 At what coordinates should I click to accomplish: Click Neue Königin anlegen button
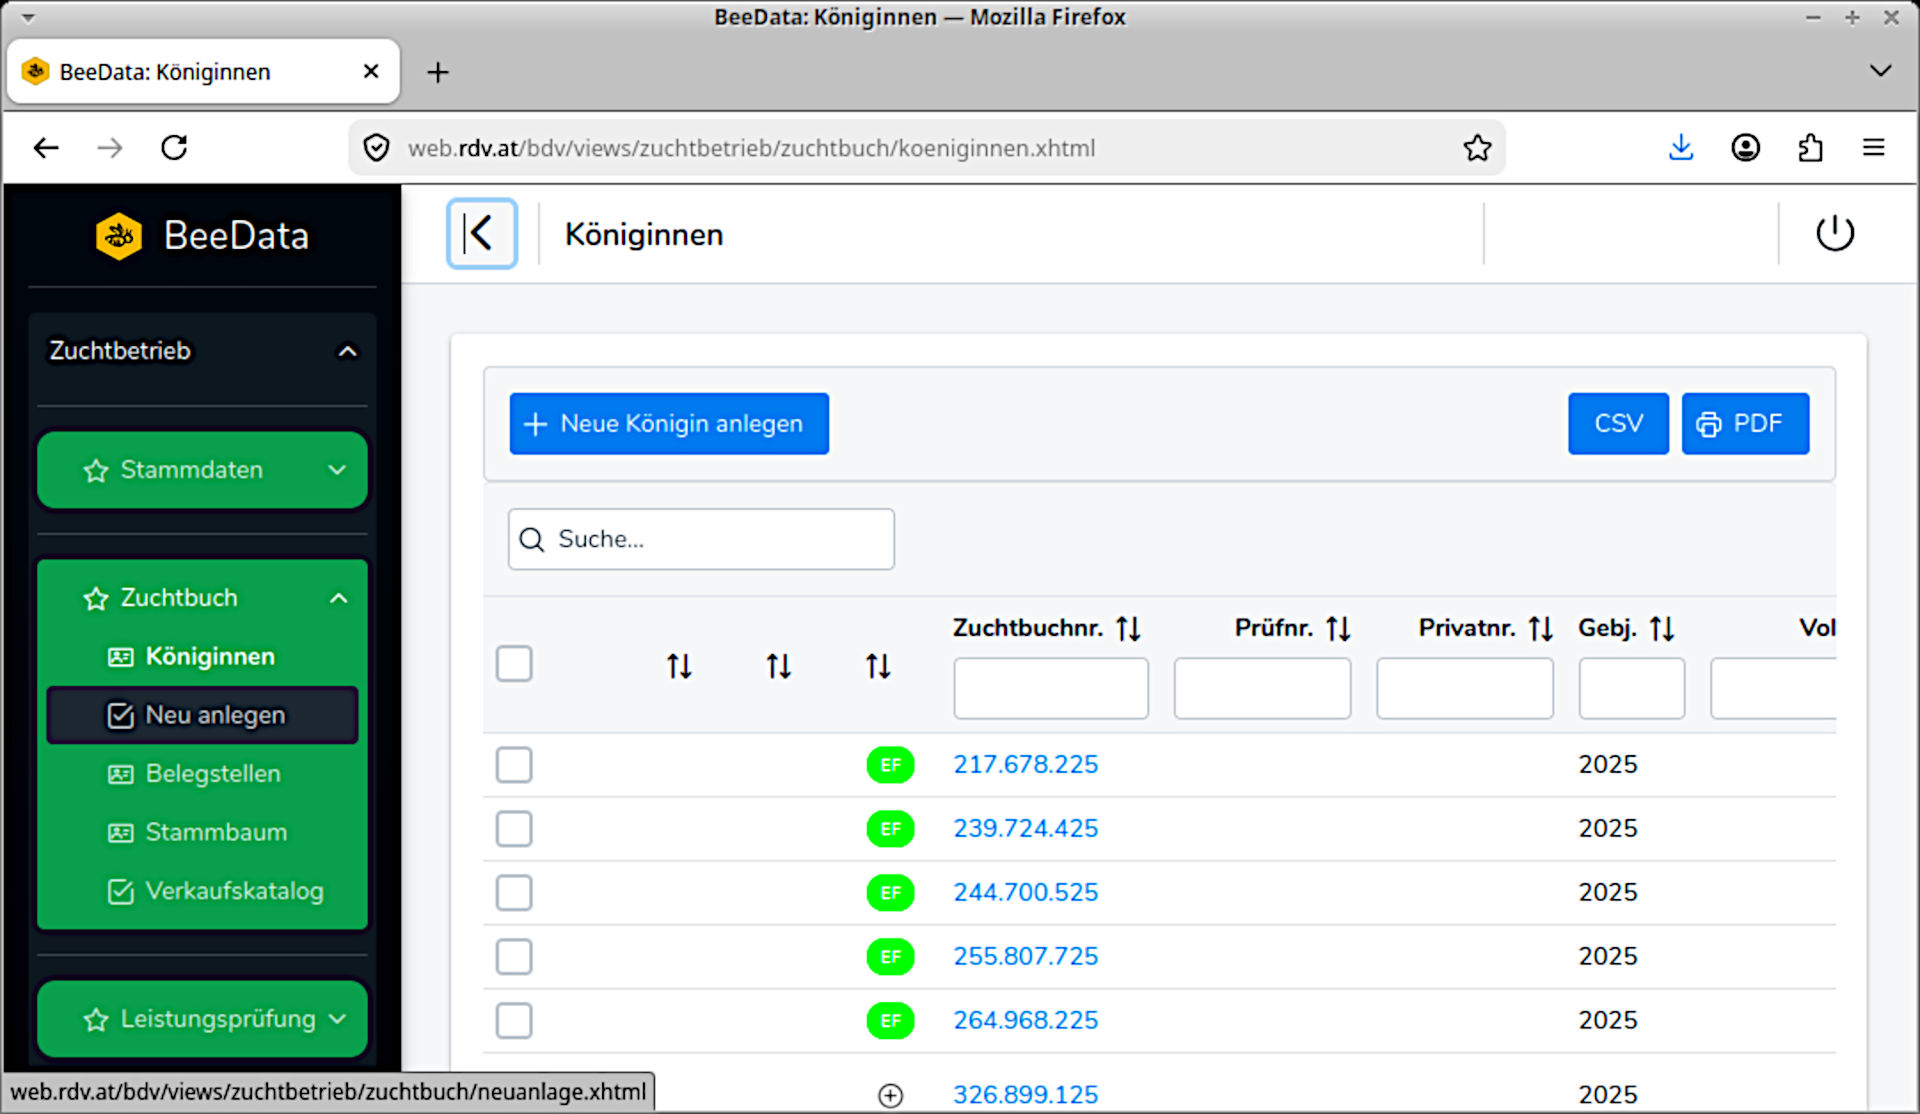(669, 424)
